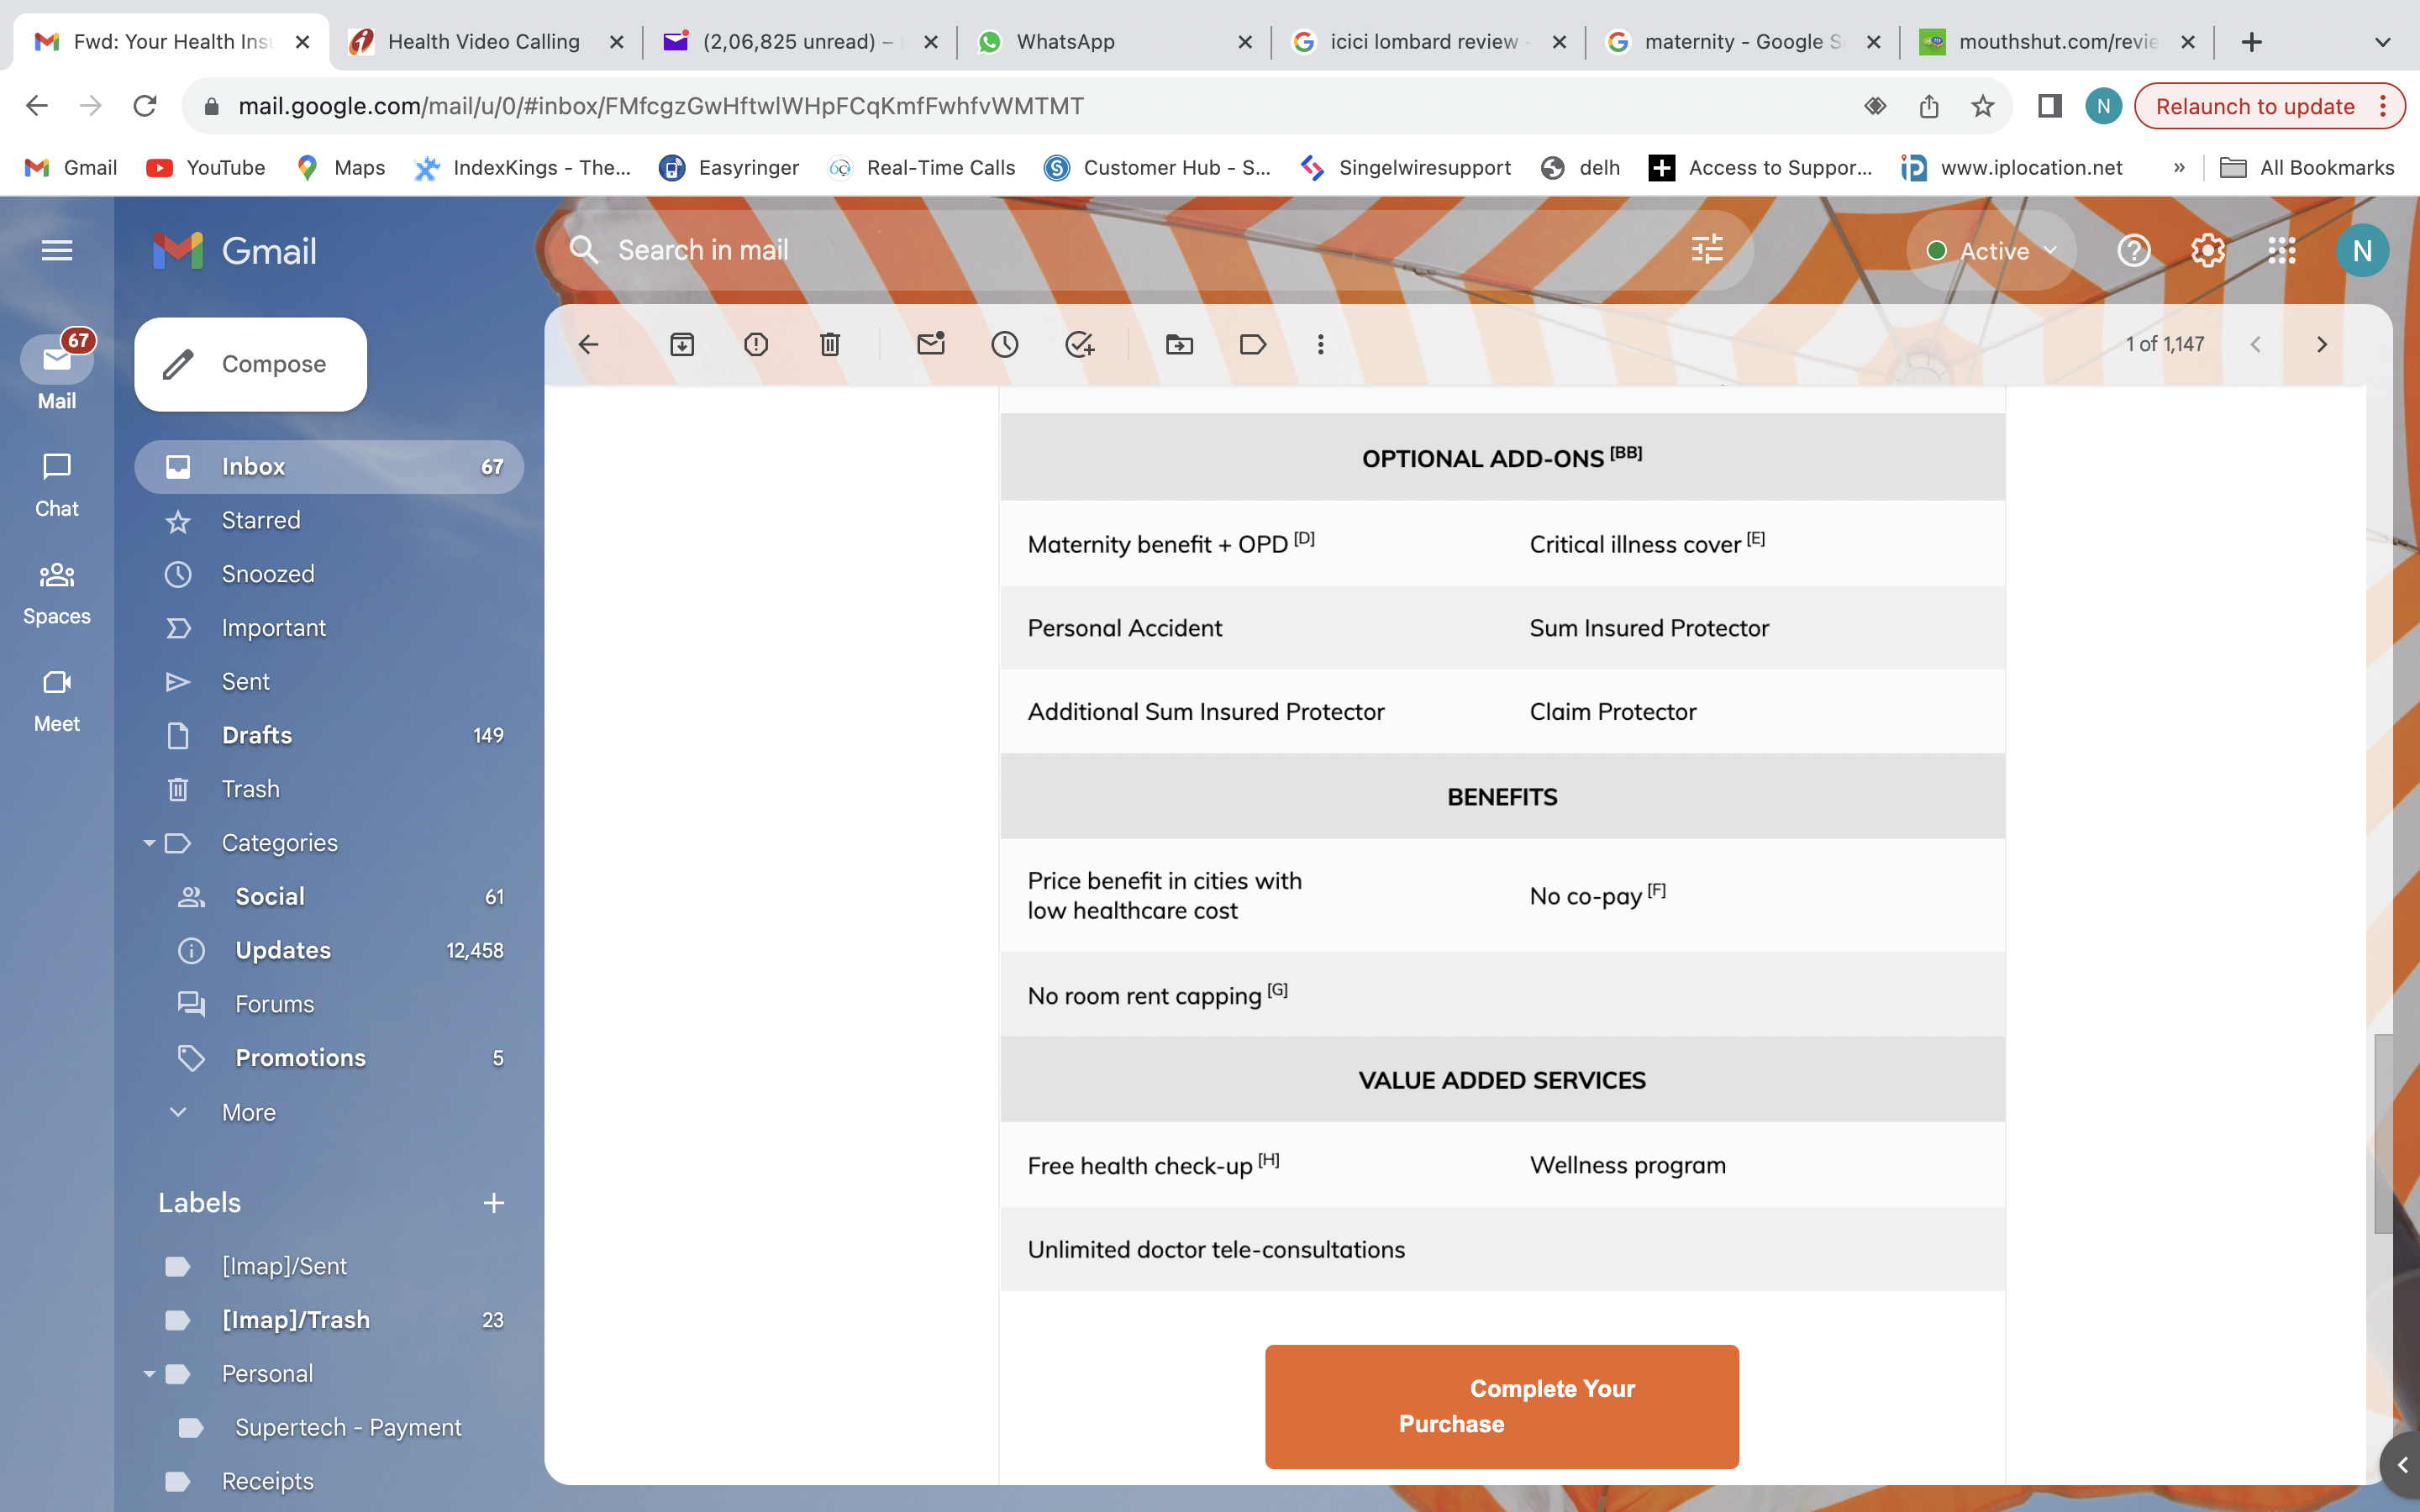Collapse the Categories section

coord(149,843)
